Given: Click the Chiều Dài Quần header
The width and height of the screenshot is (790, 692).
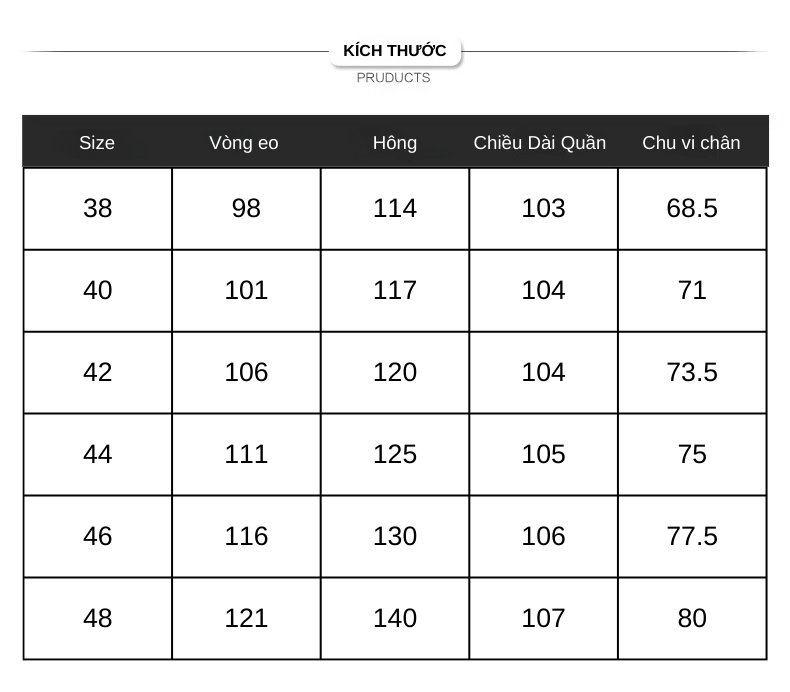Looking at the screenshot, I should [540, 143].
